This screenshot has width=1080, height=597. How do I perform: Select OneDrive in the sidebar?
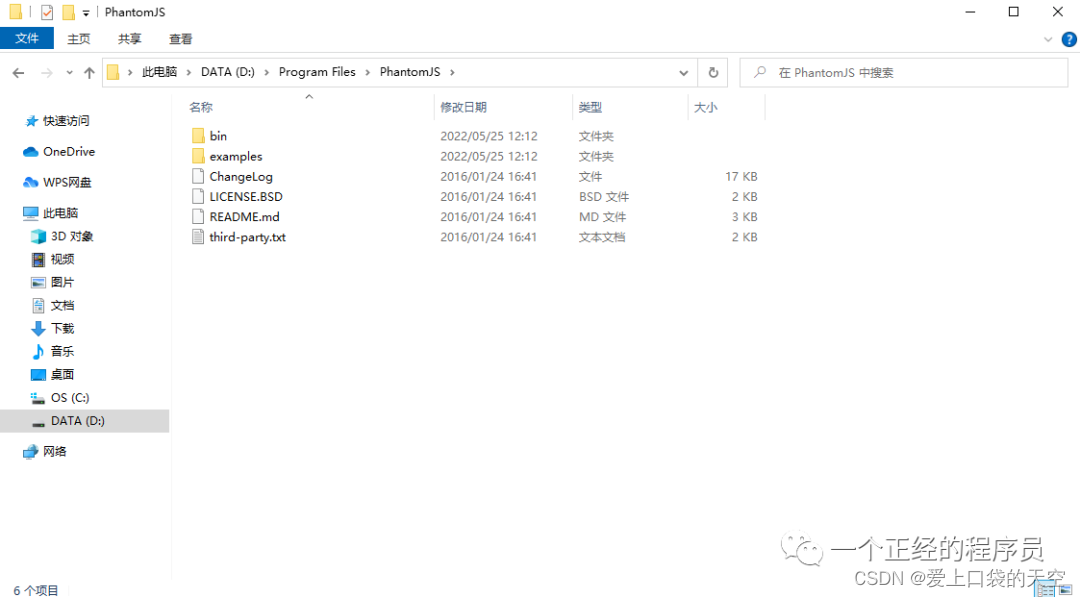pos(66,151)
